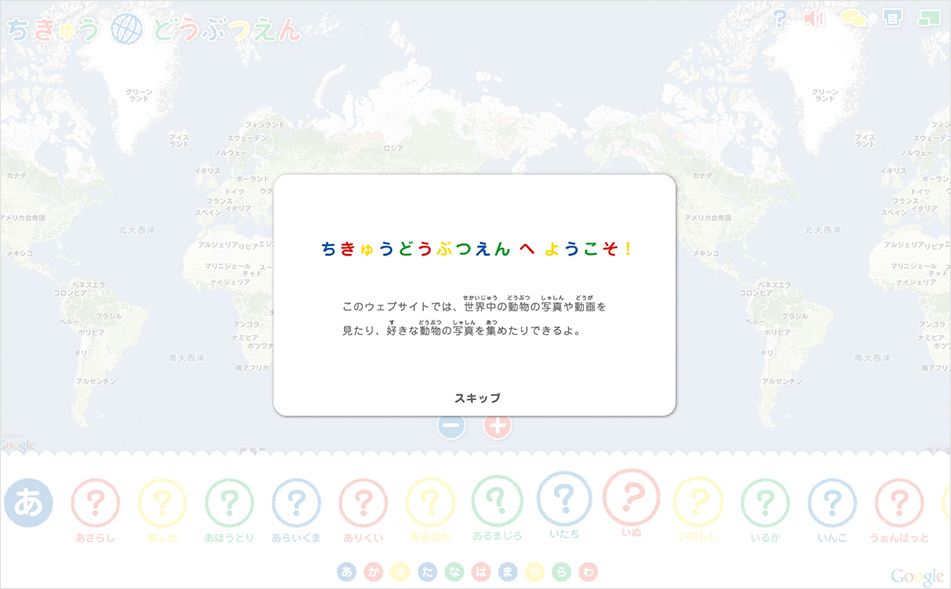Click the Google logo at bottom right

click(917, 576)
